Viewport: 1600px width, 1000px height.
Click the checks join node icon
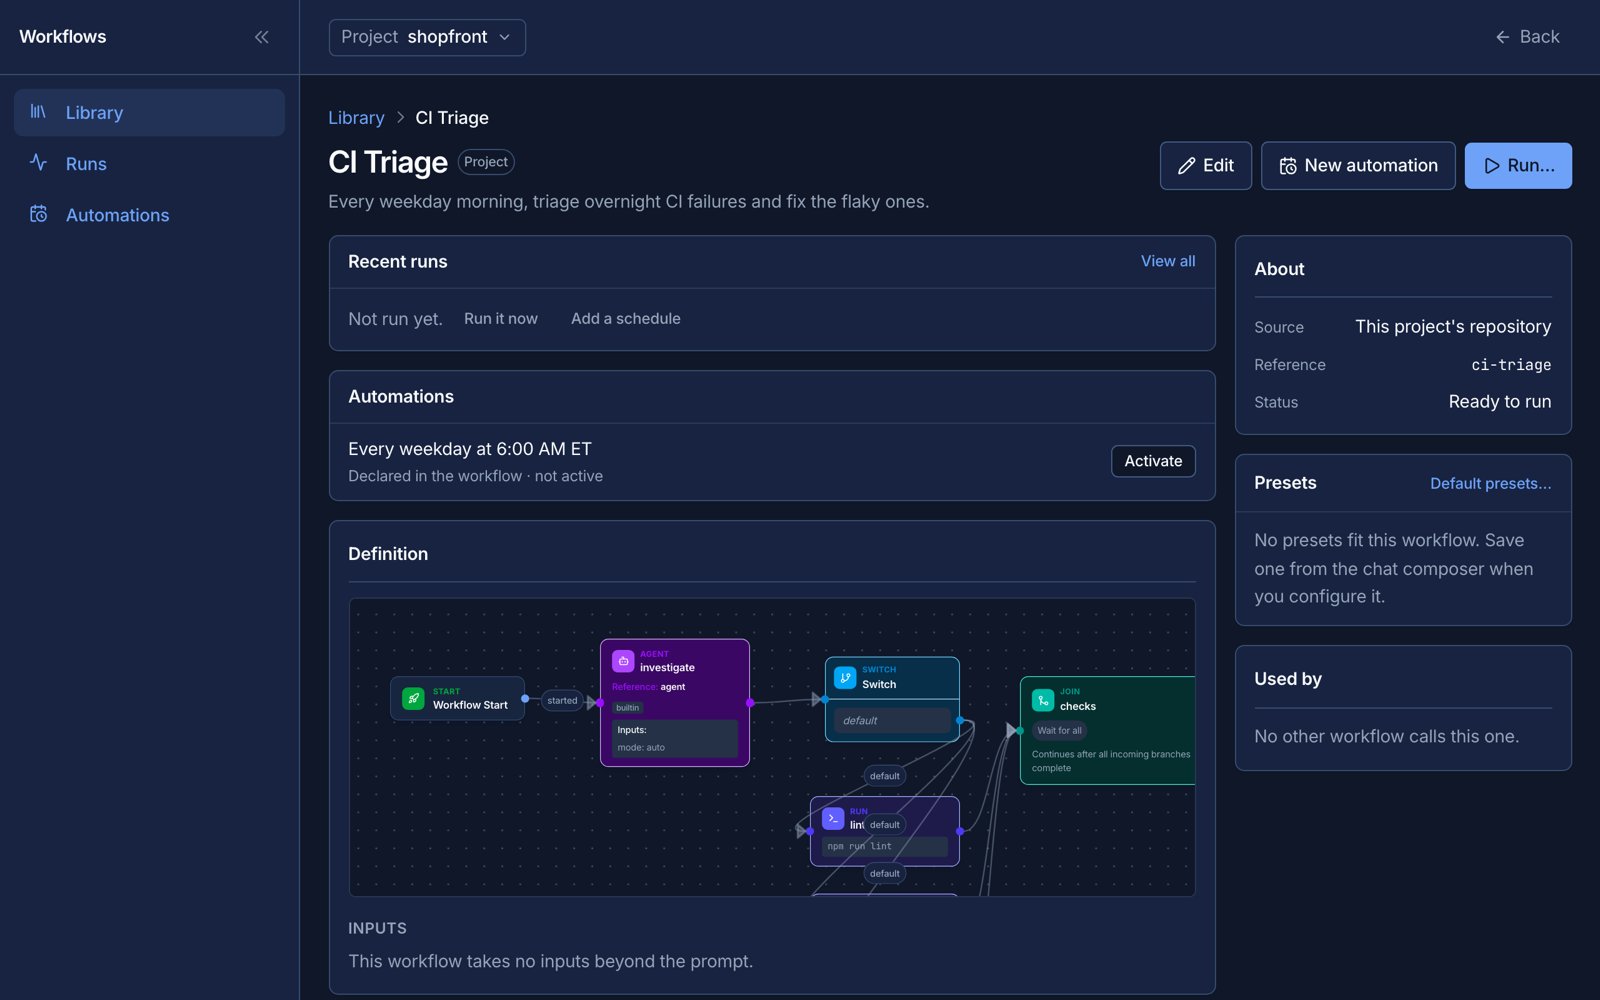click(1043, 700)
